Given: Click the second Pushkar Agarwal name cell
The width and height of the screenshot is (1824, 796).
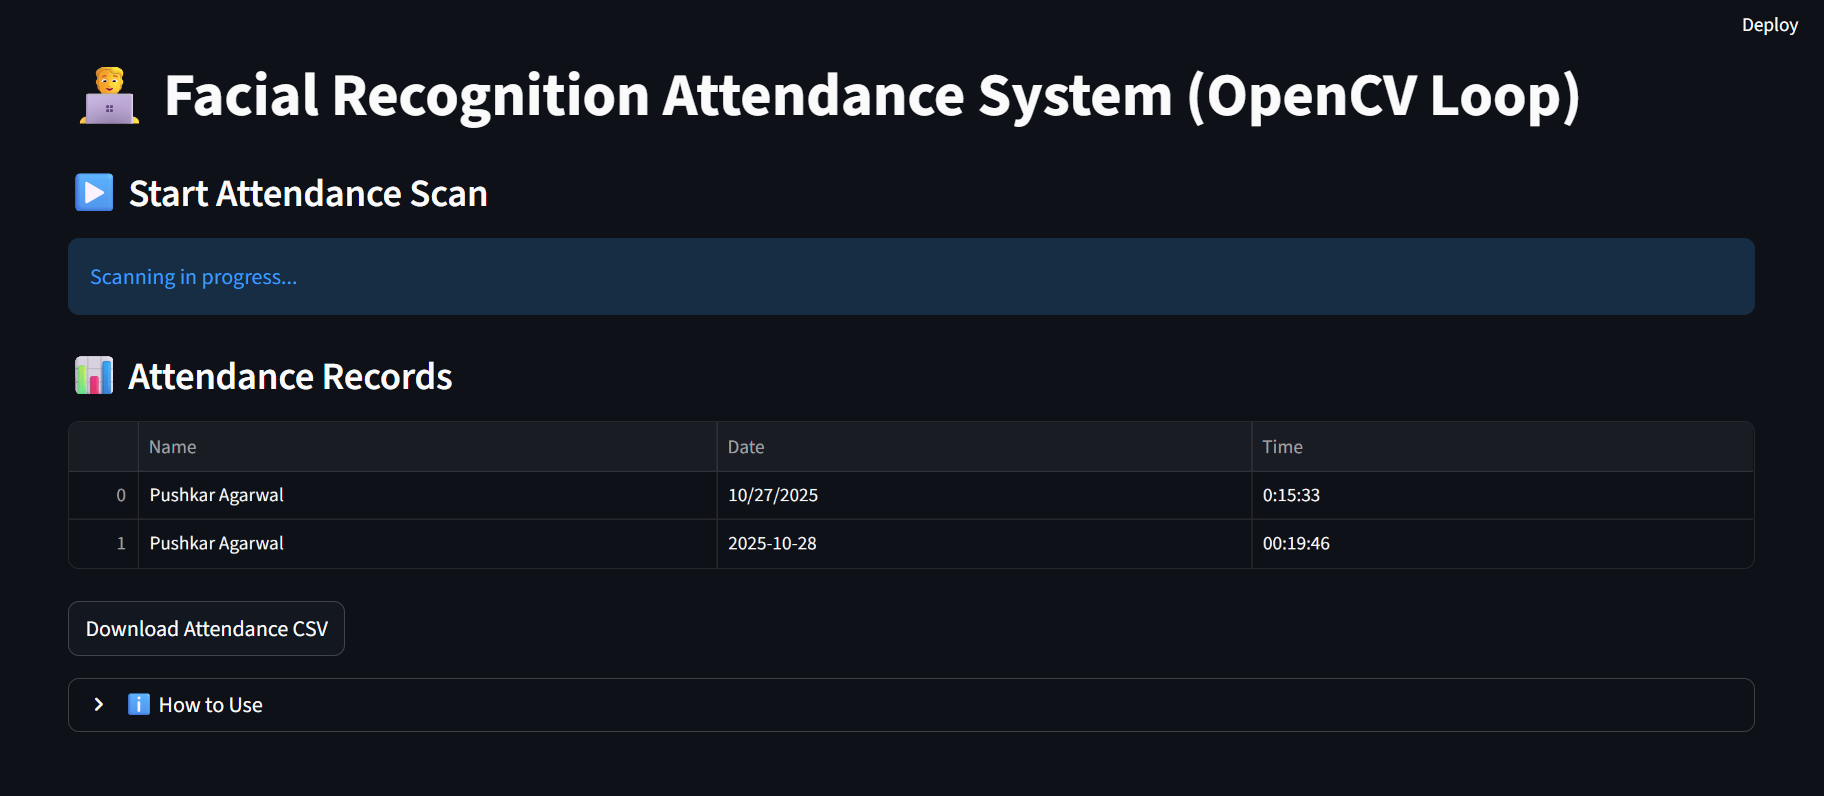Looking at the screenshot, I should coord(217,543).
